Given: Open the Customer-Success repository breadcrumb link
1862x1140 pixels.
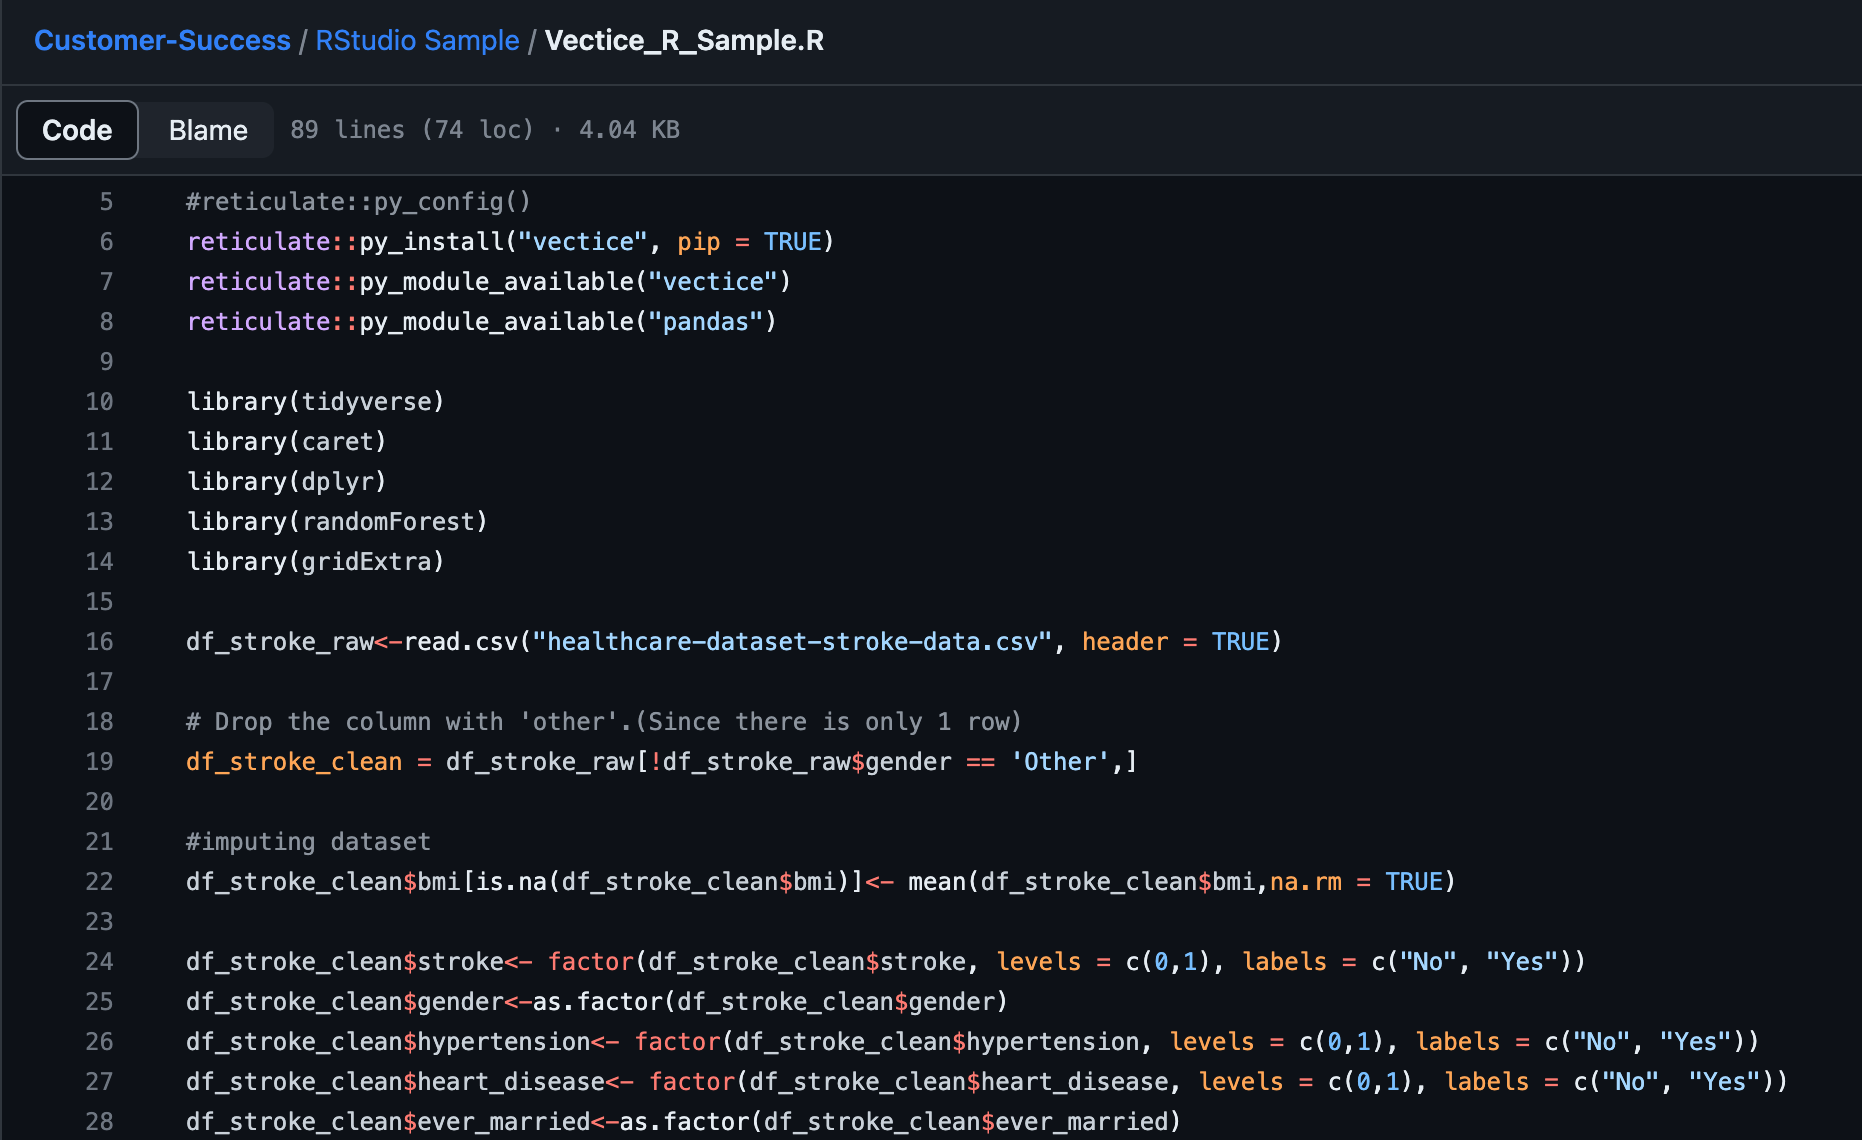Looking at the screenshot, I should coord(162,41).
